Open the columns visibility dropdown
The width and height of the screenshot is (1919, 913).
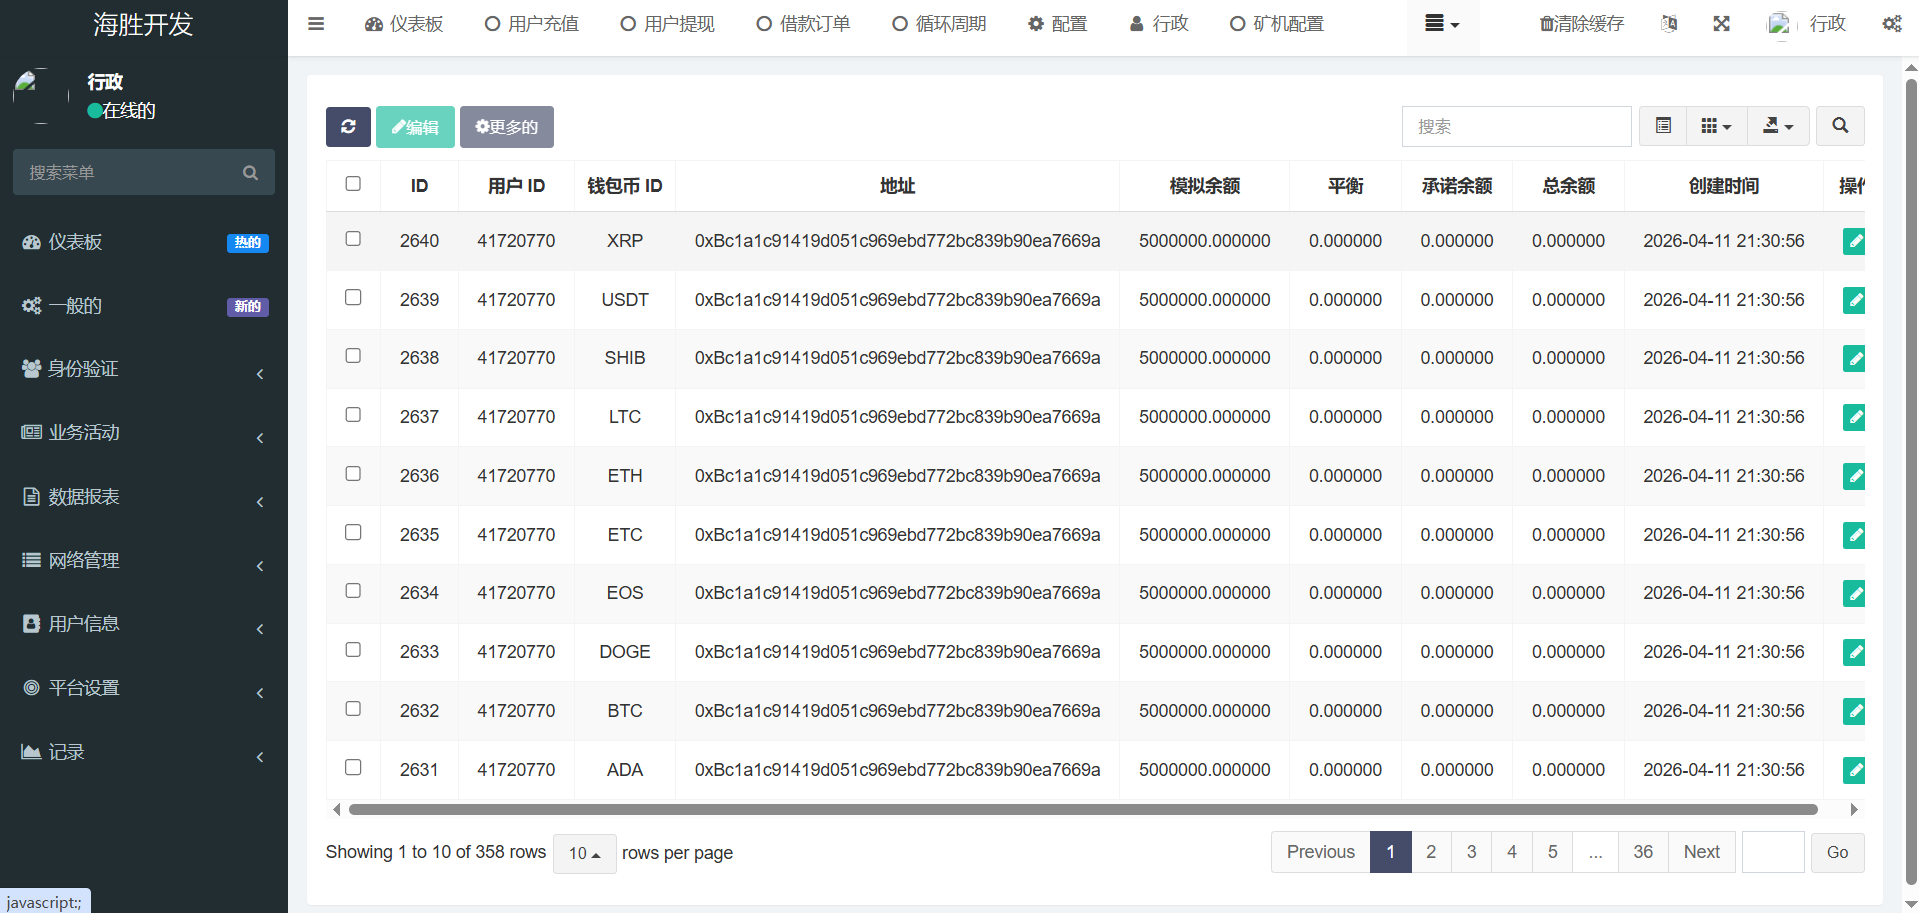[x=1716, y=126]
